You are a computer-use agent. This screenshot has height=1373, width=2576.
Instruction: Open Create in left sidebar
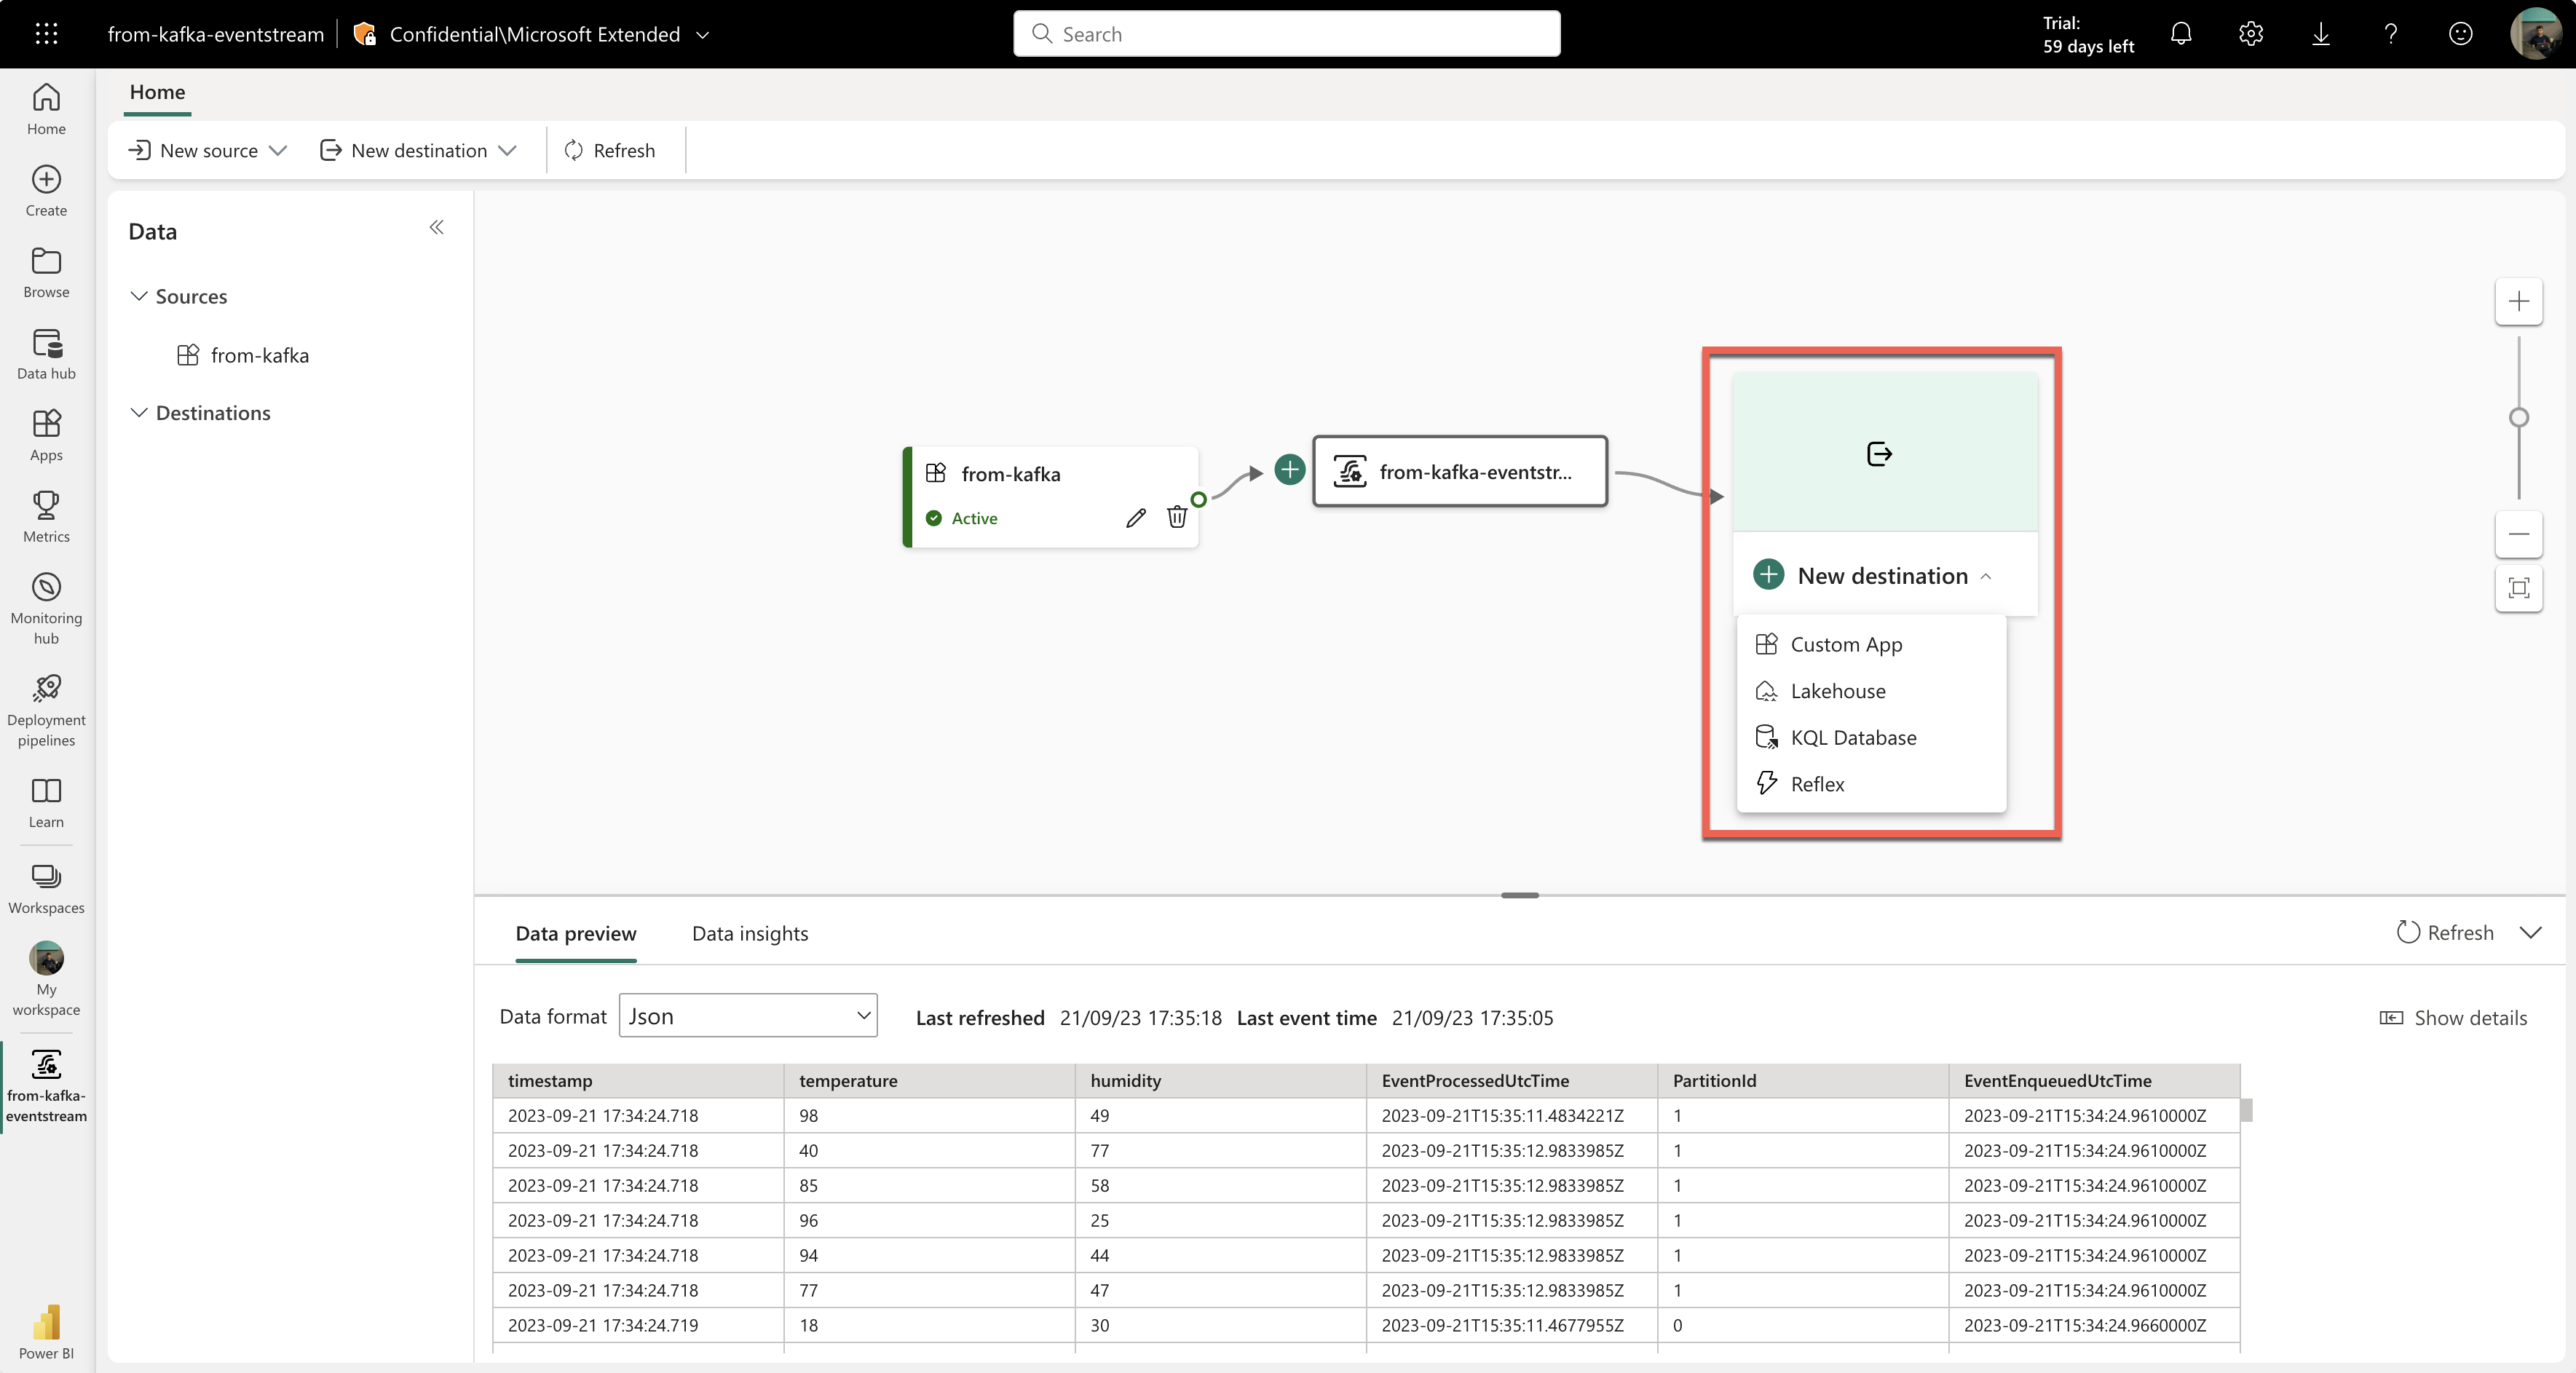46,190
